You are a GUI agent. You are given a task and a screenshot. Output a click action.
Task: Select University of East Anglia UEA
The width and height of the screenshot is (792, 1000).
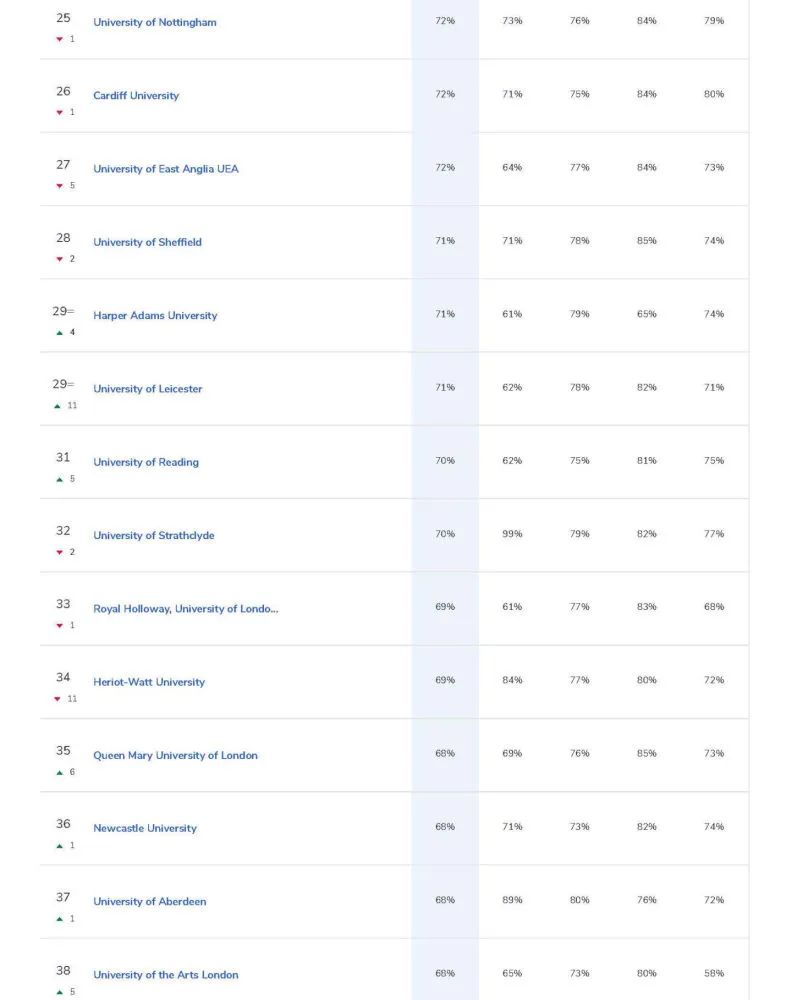(166, 169)
